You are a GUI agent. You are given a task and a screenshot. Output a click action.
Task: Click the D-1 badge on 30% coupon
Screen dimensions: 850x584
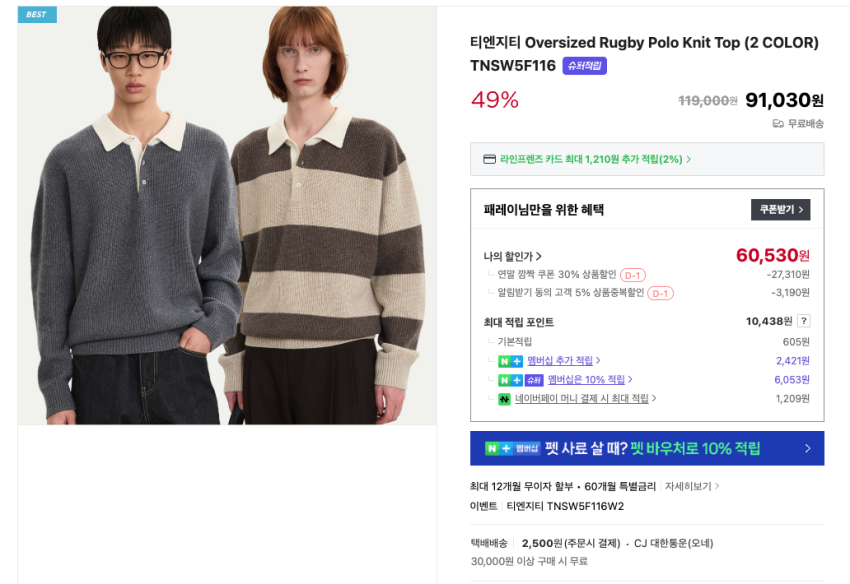pos(633,275)
